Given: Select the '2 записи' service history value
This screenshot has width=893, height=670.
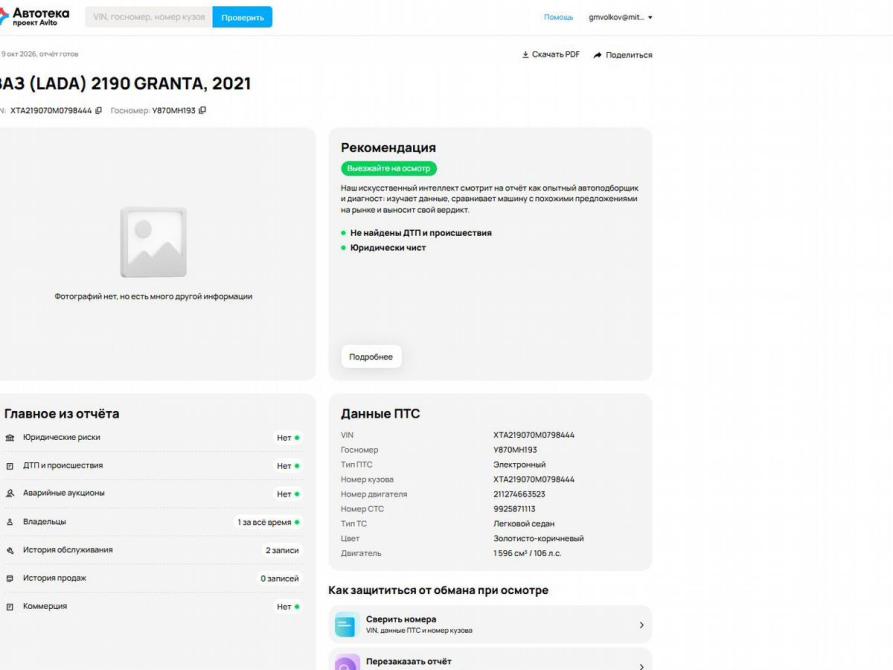Looking at the screenshot, I should tap(282, 550).
